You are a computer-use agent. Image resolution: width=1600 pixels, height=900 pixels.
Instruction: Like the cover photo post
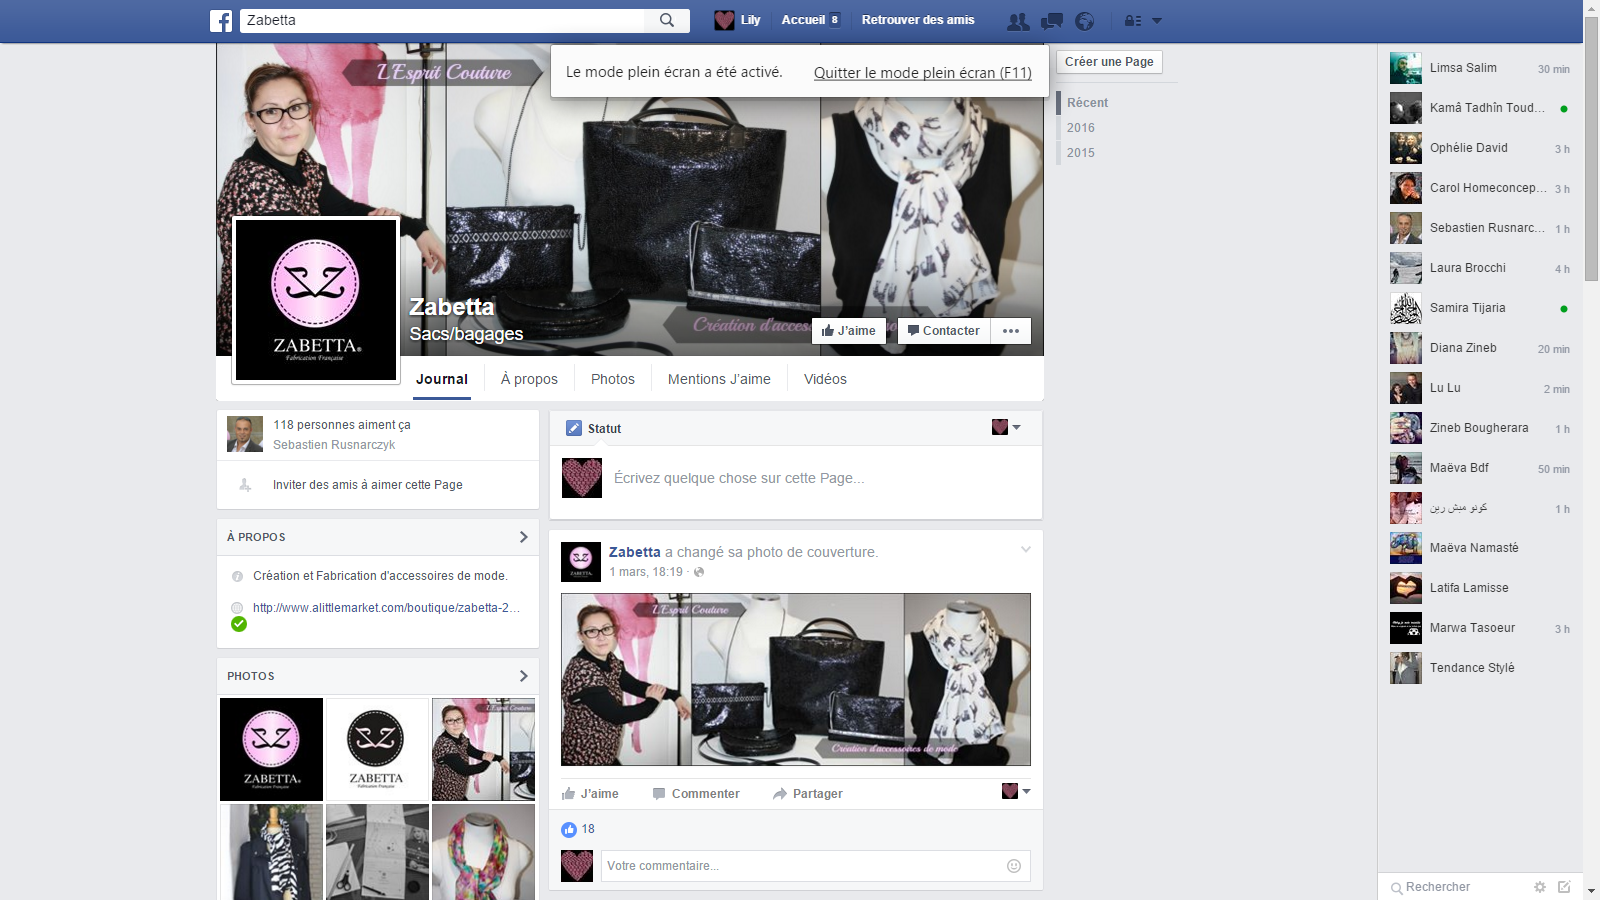(x=590, y=794)
